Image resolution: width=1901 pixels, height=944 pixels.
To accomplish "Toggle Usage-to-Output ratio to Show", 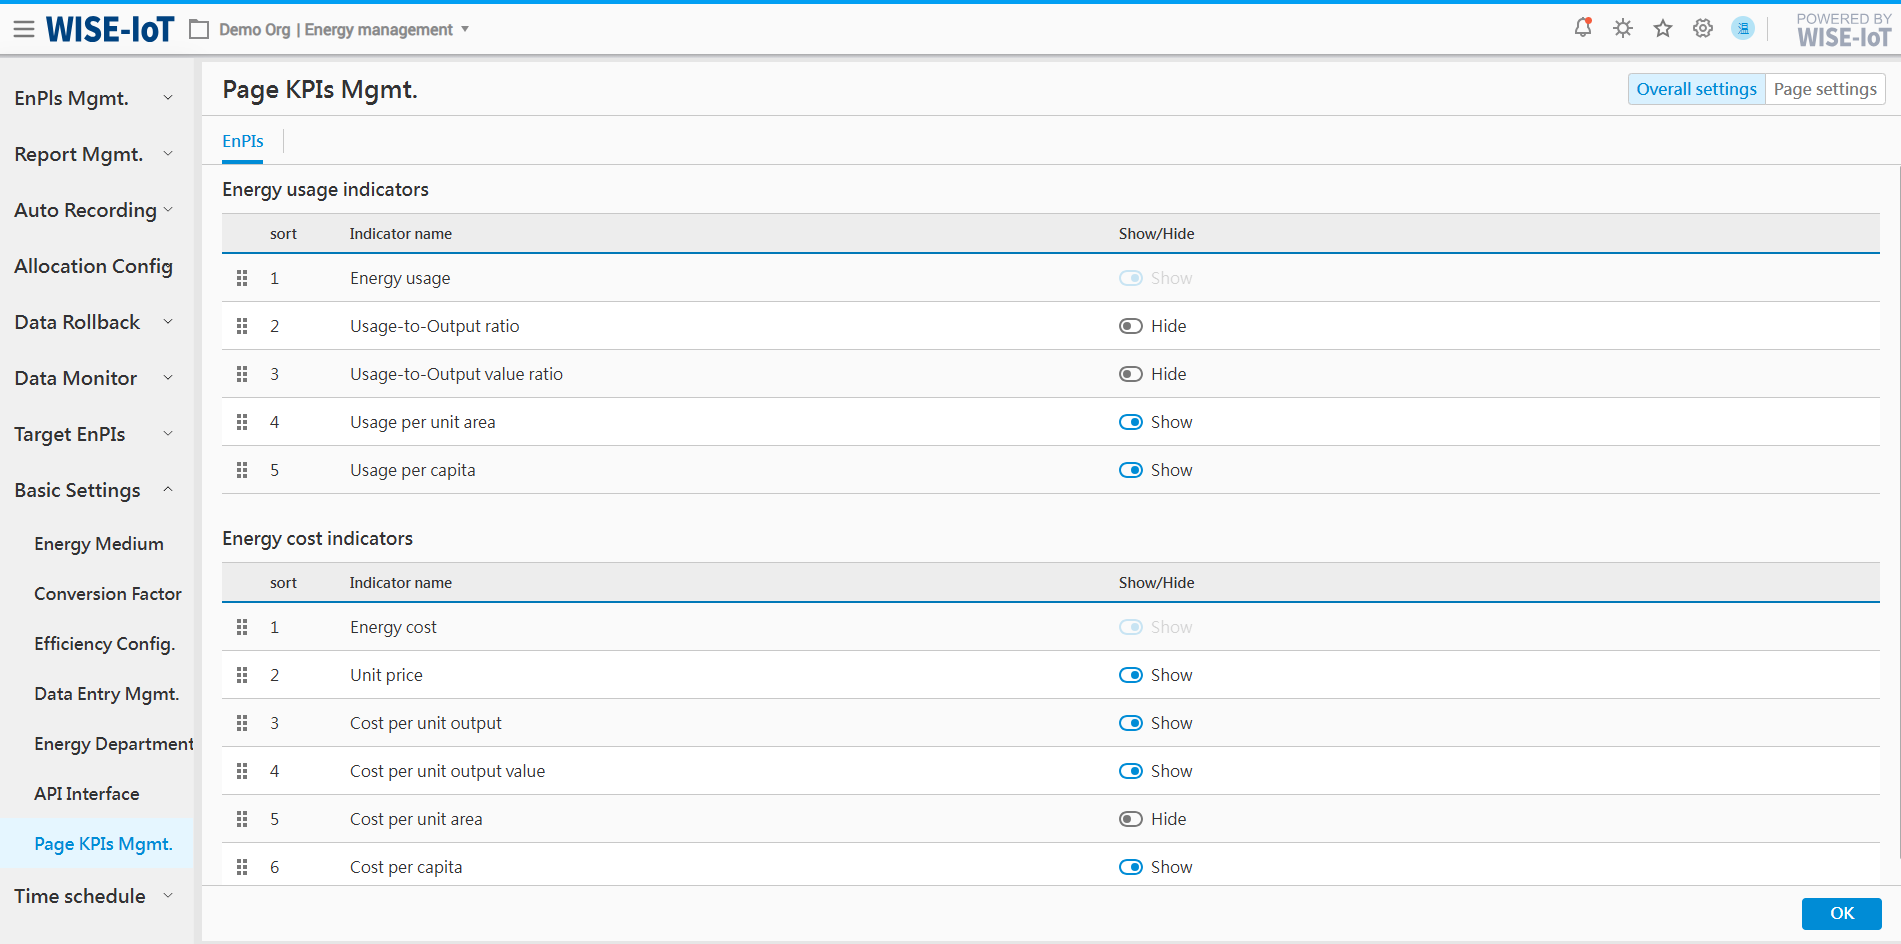I will point(1130,326).
